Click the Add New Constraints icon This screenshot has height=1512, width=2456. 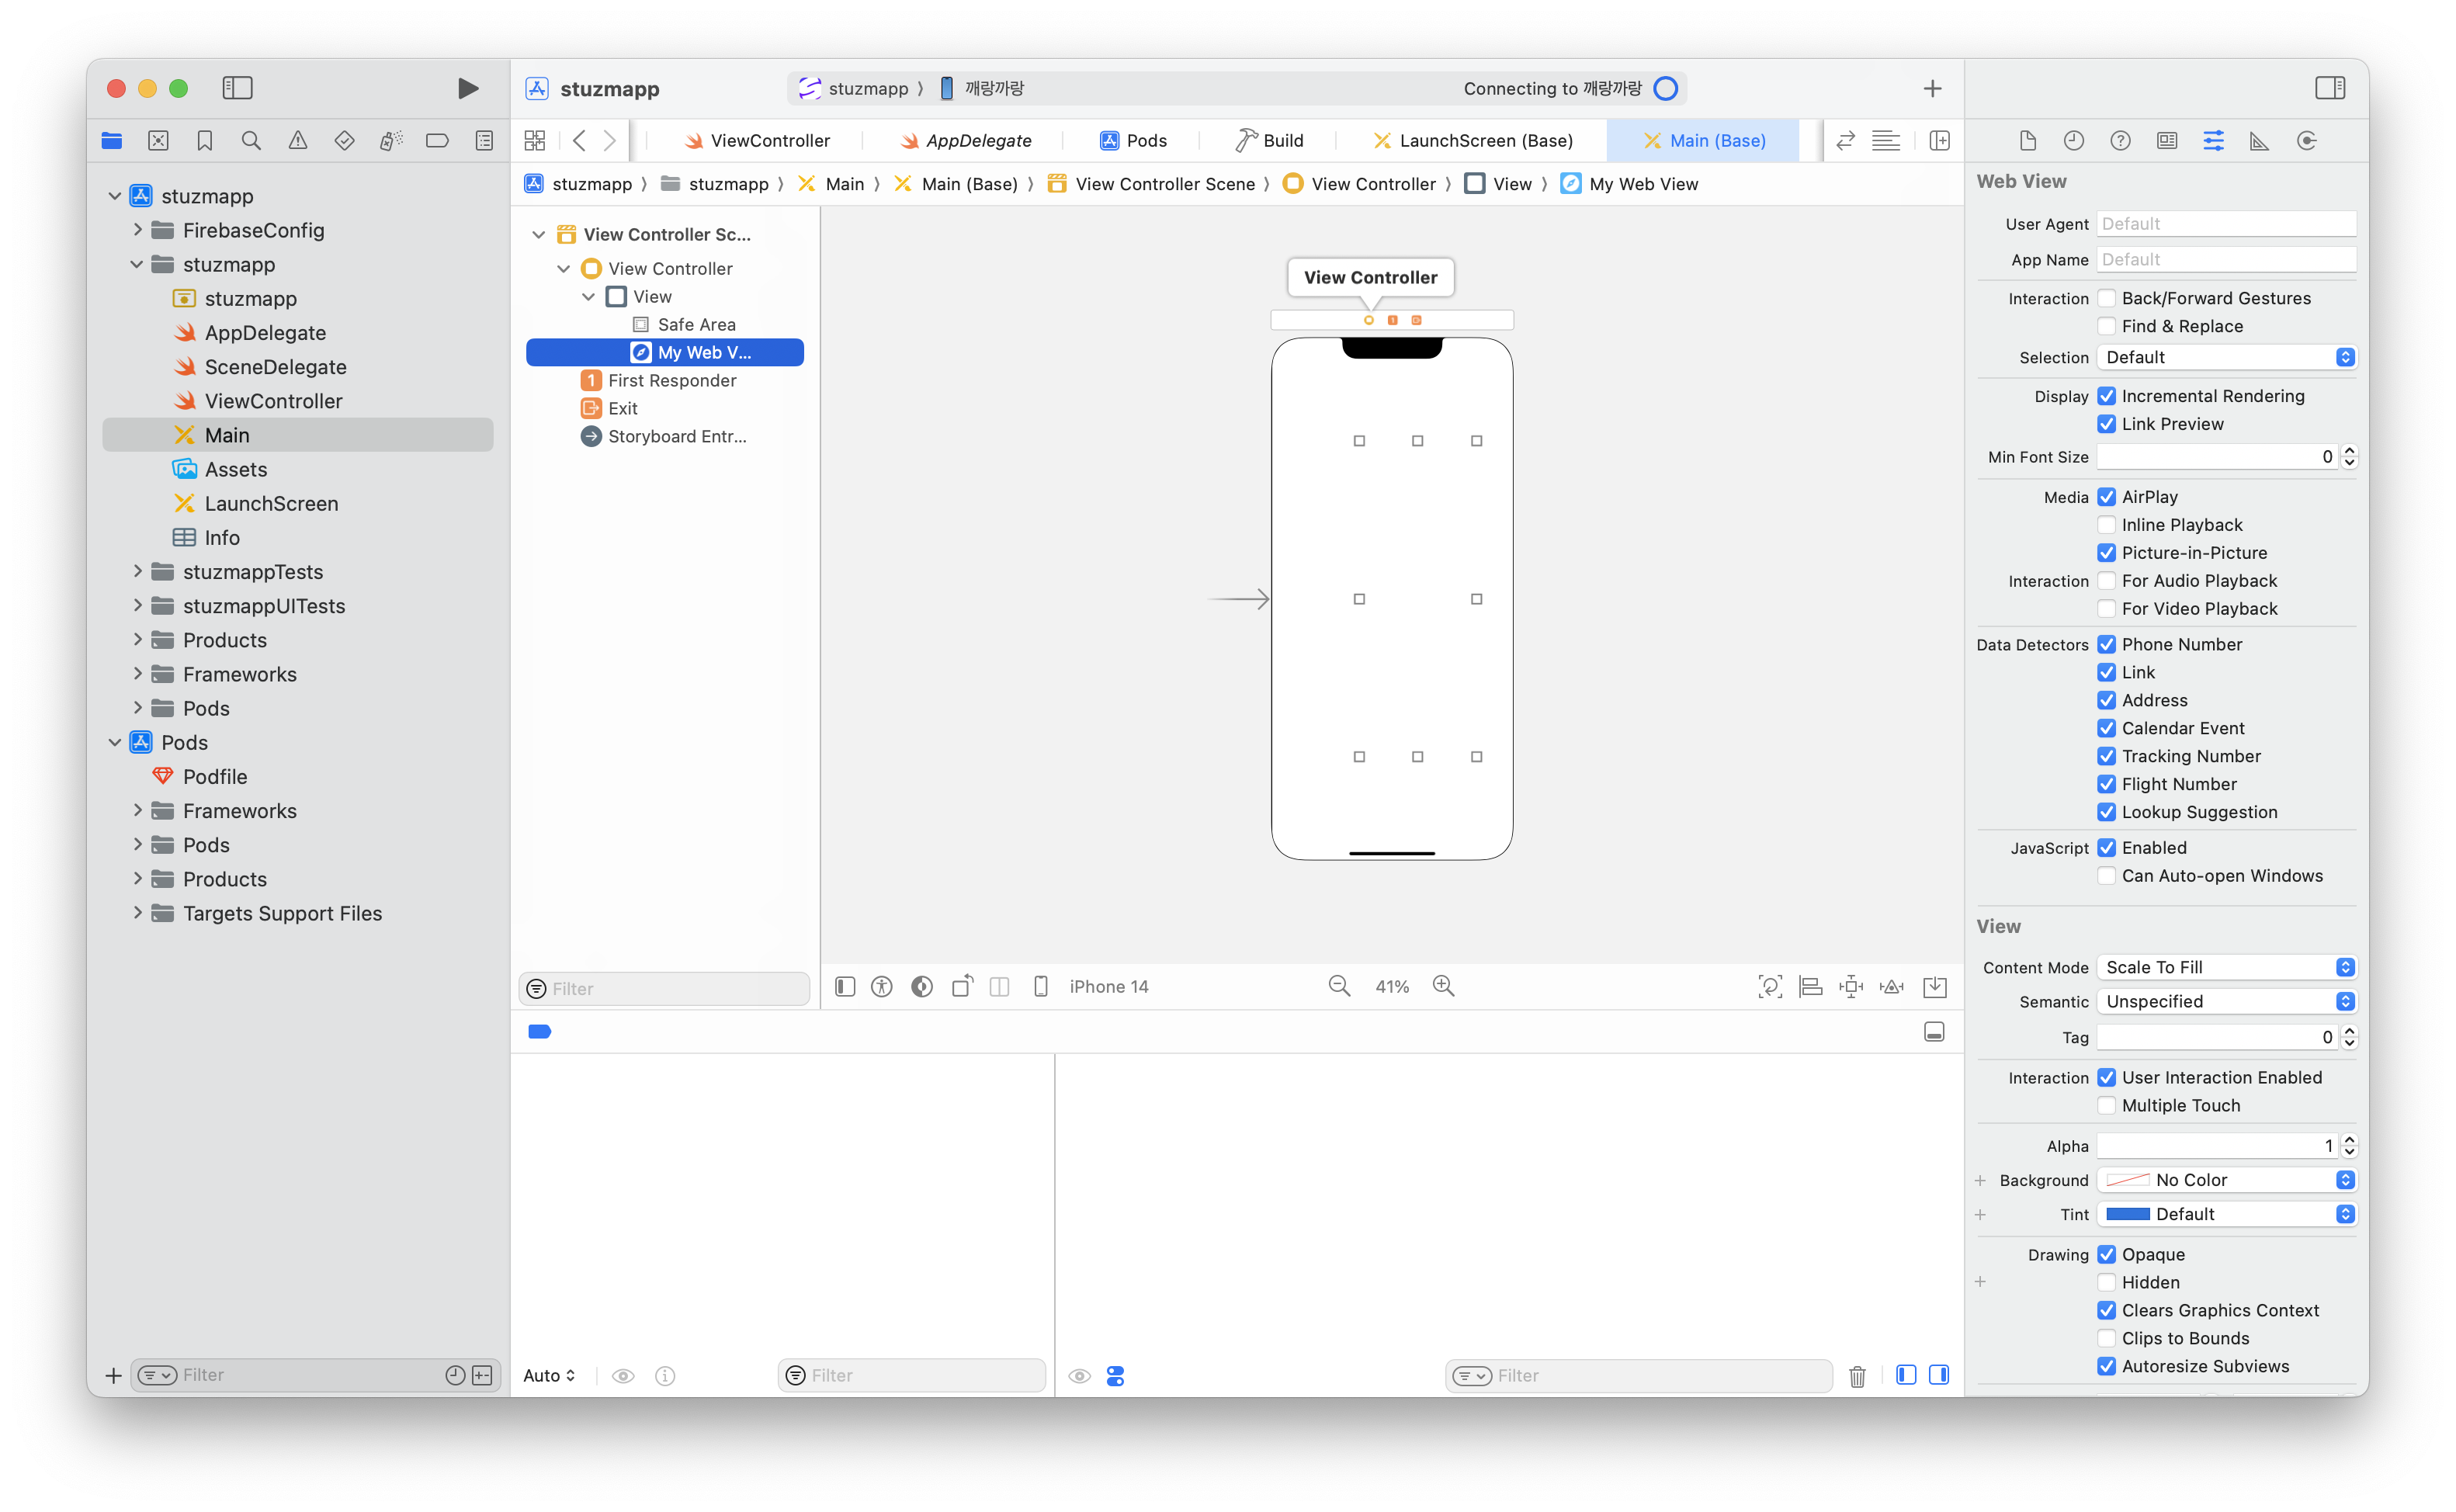point(1851,987)
